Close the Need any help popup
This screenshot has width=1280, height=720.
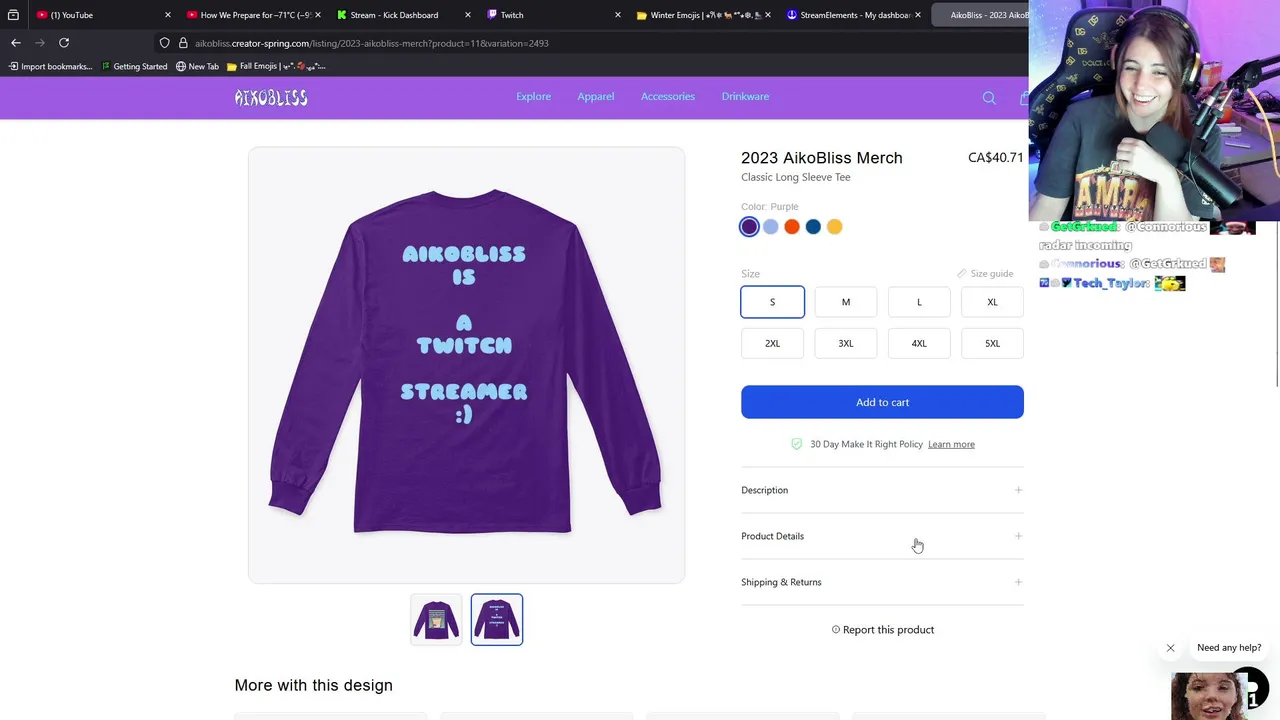pyautogui.click(x=1170, y=648)
